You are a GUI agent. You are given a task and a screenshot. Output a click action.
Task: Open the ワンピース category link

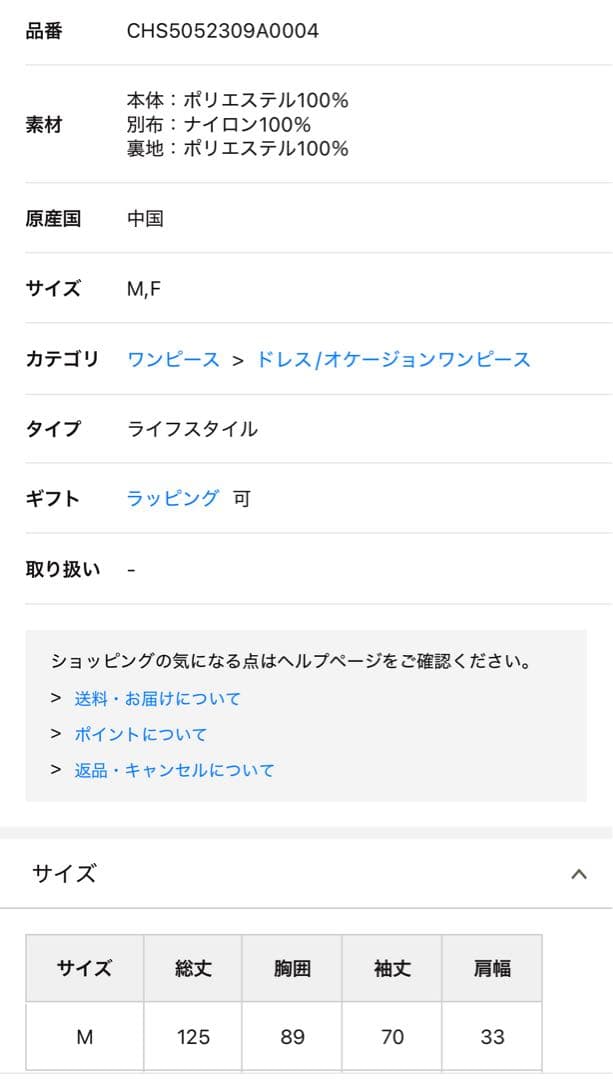click(x=171, y=359)
